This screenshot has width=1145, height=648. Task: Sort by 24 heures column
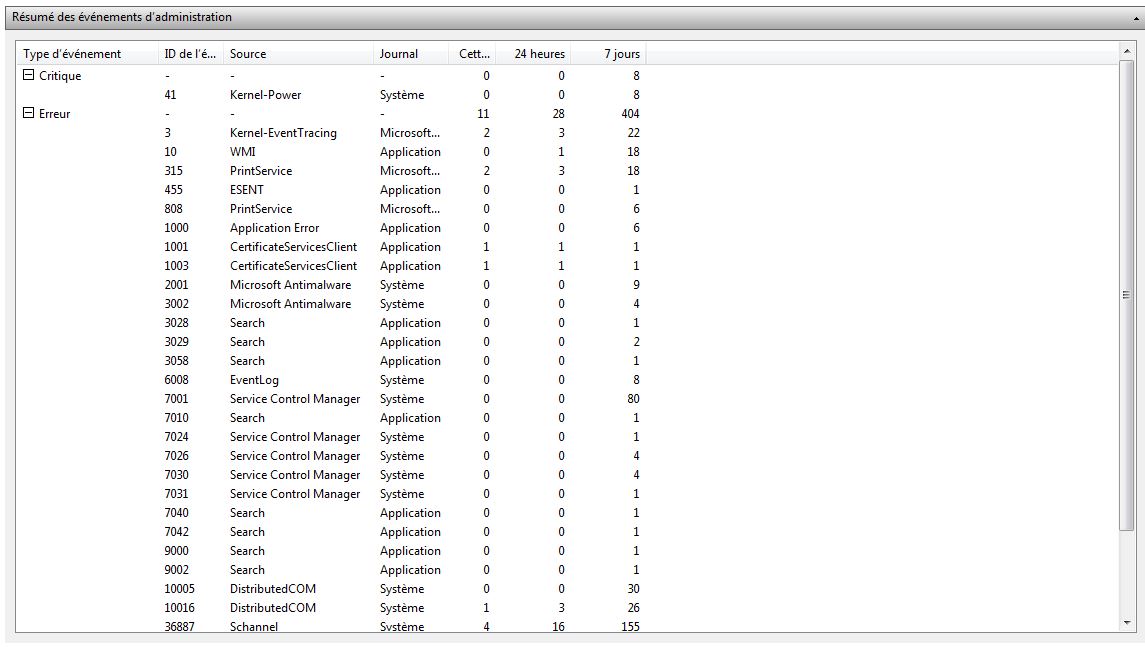(x=539, y=54)
